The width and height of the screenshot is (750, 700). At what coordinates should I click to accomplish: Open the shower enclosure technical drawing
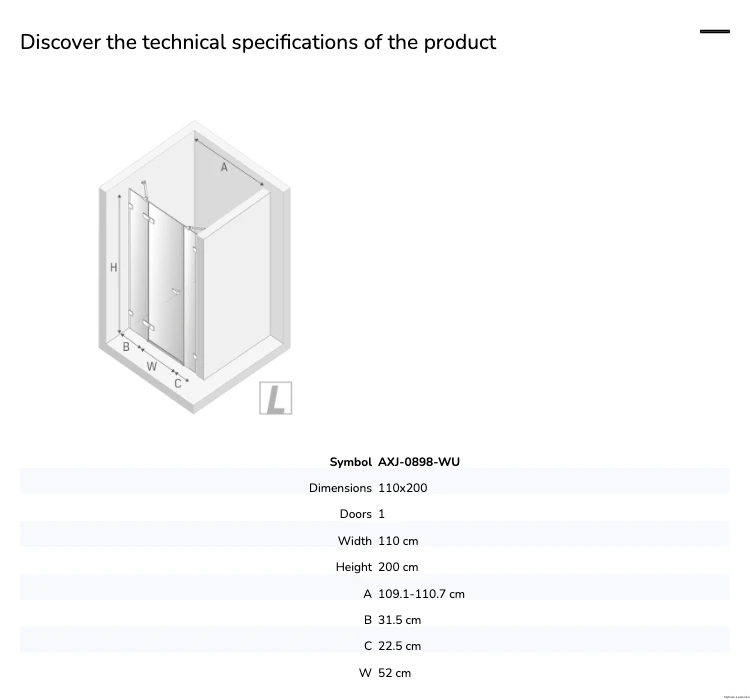pyautogui.click(x=195, y=267)
